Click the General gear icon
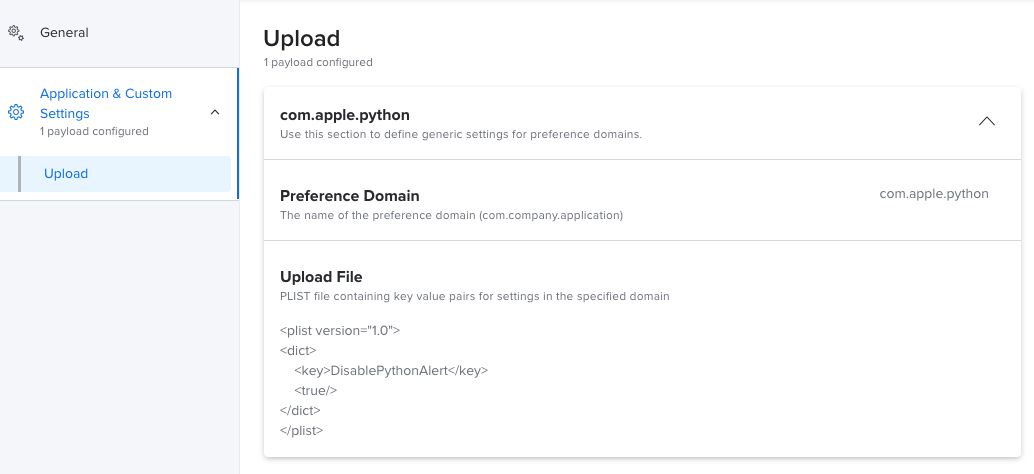 [15, 32]
